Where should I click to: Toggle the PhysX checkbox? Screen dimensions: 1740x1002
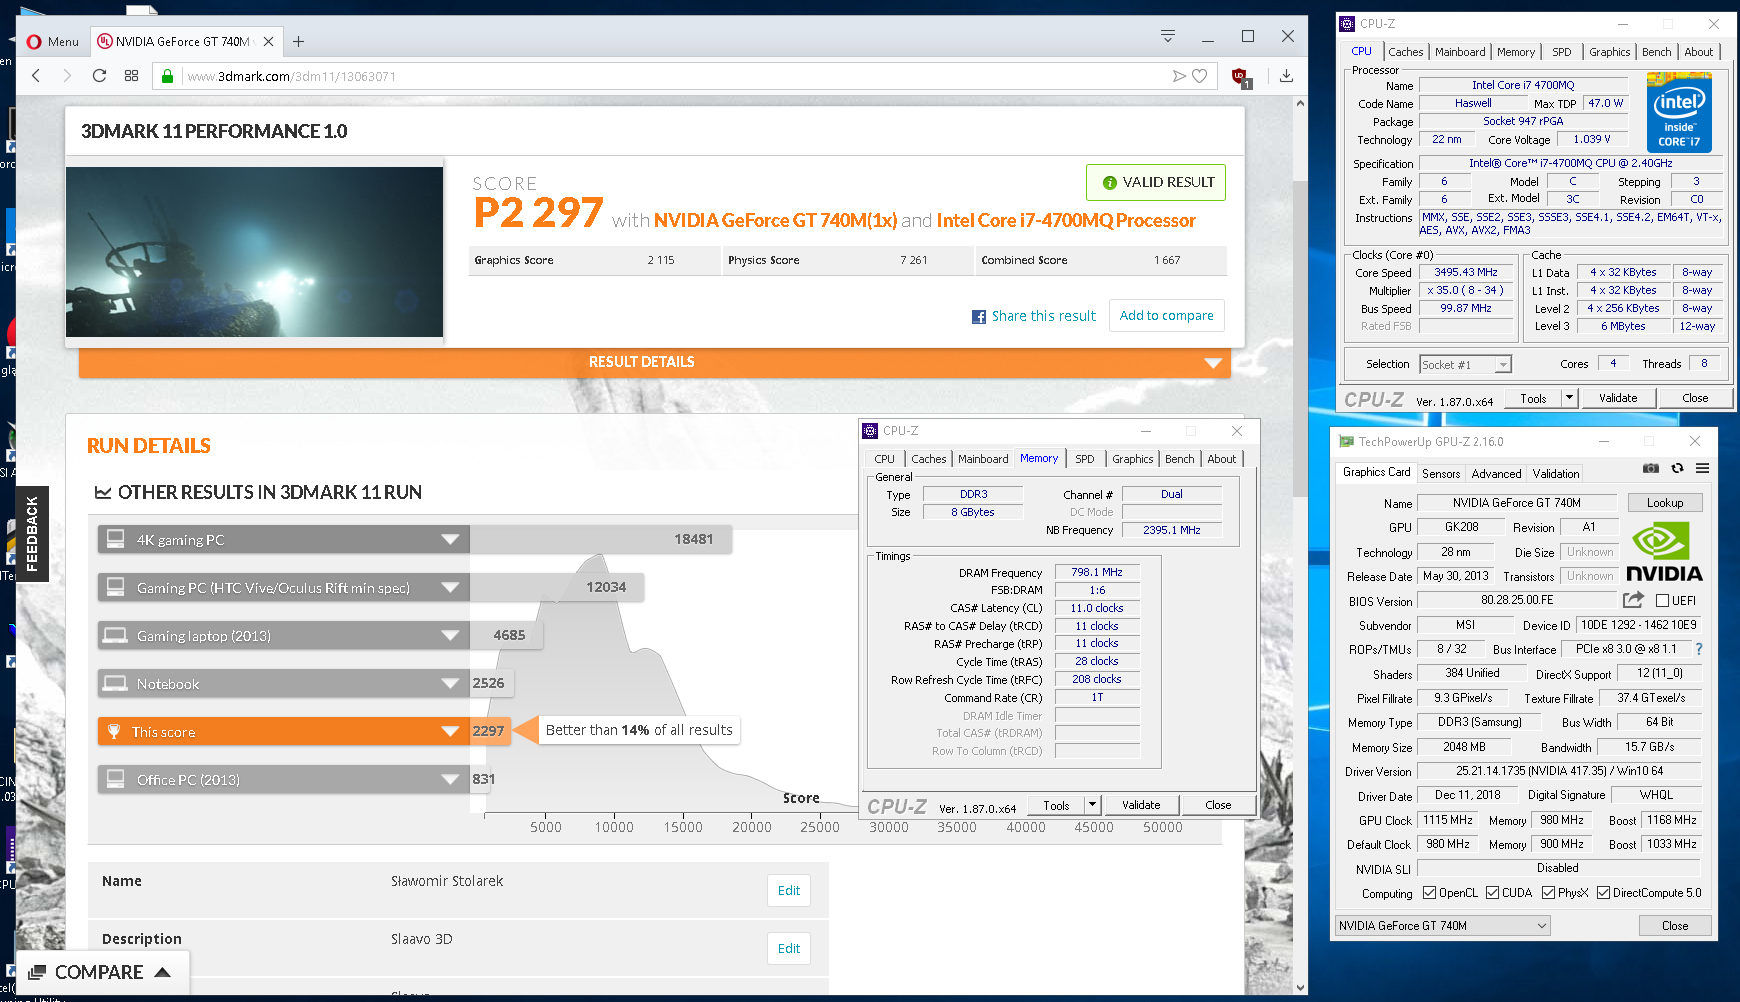(1548, 893)
